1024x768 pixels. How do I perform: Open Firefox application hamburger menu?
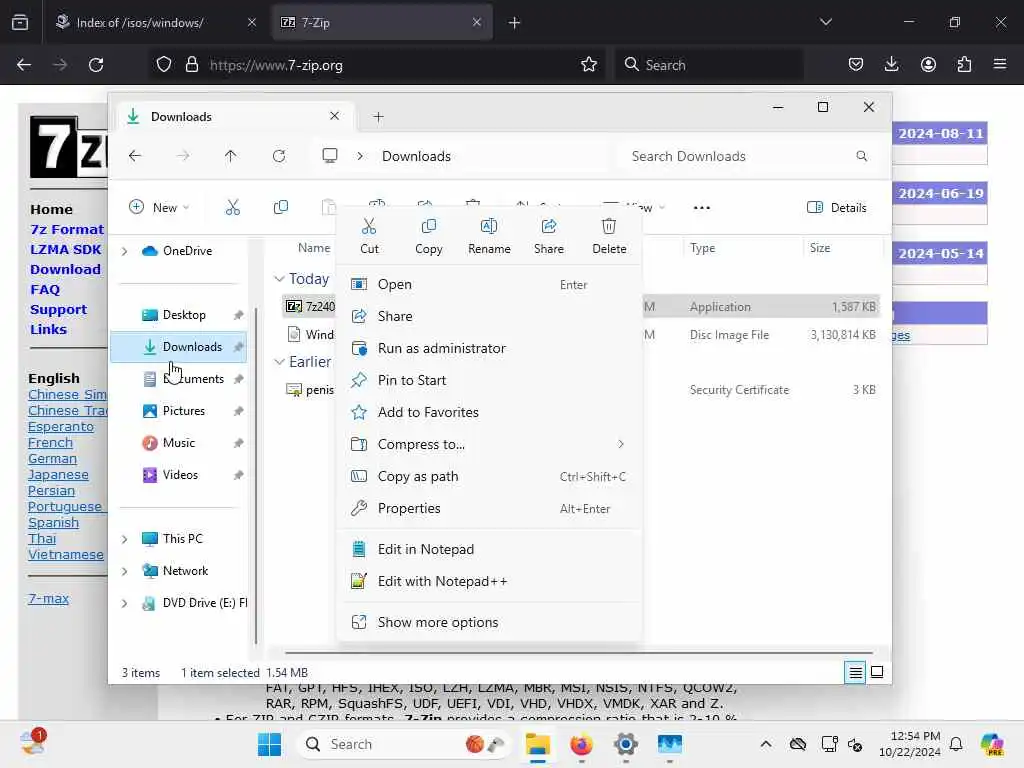click(x=1000, y=65)
